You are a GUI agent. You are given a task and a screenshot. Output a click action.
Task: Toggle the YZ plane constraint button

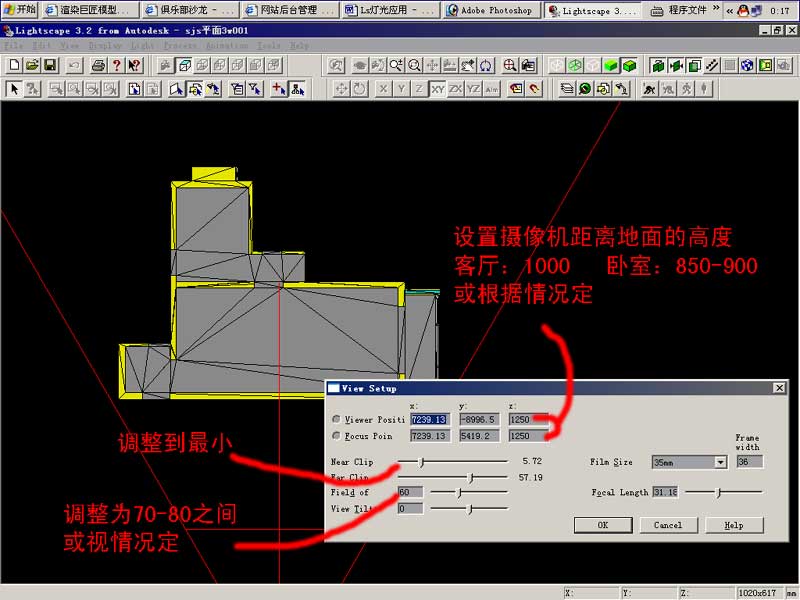click(473, 89)
